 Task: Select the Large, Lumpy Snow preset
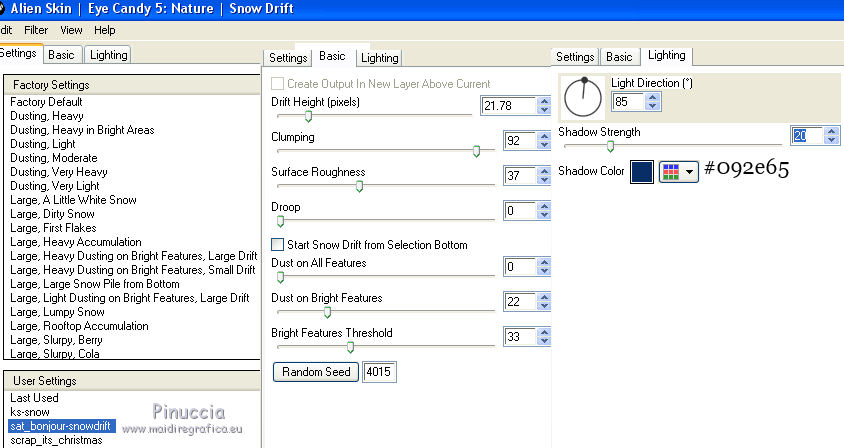tap(58, 312)
